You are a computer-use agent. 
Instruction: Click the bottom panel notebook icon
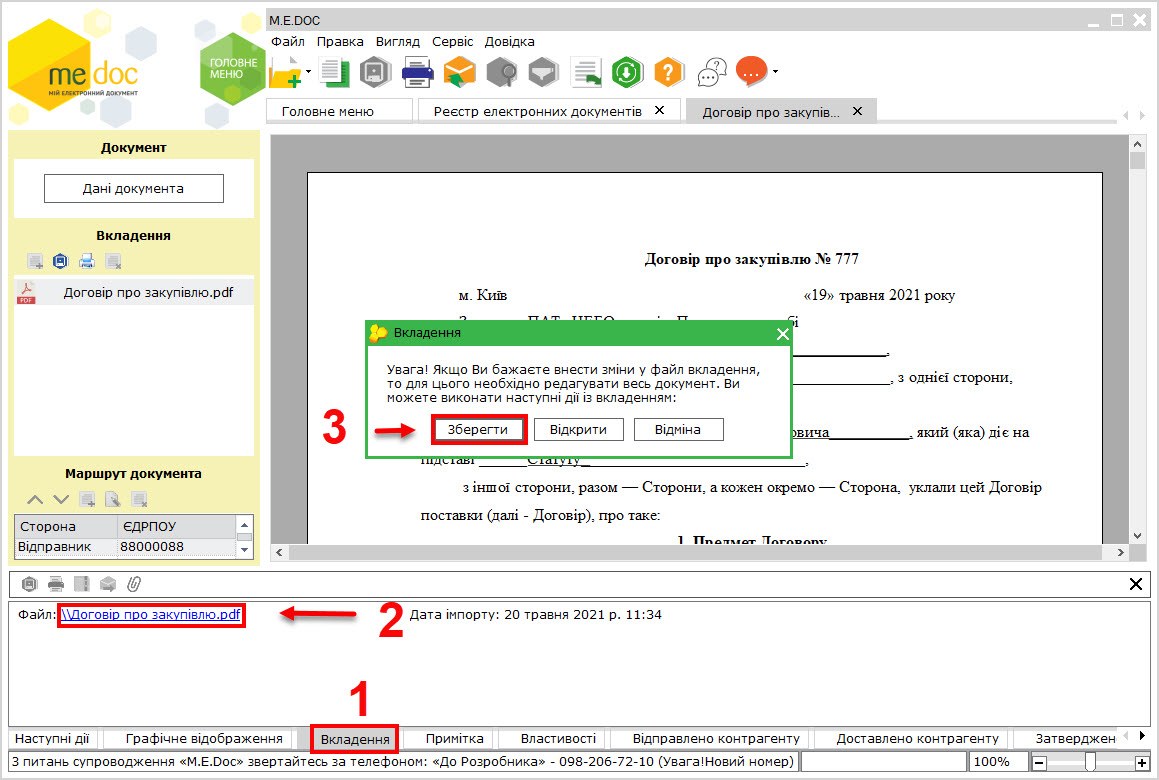pyautogui.click(x=81, y=584)
